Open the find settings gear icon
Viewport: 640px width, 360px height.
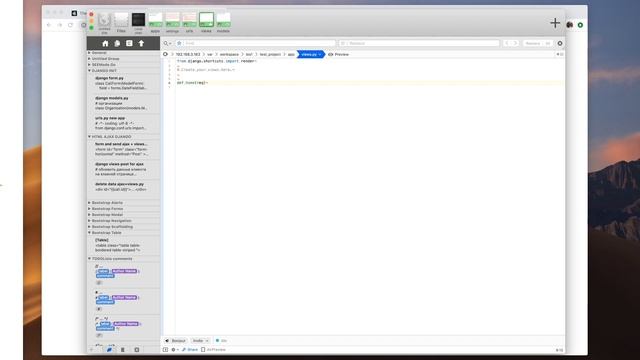coord(560,43)
